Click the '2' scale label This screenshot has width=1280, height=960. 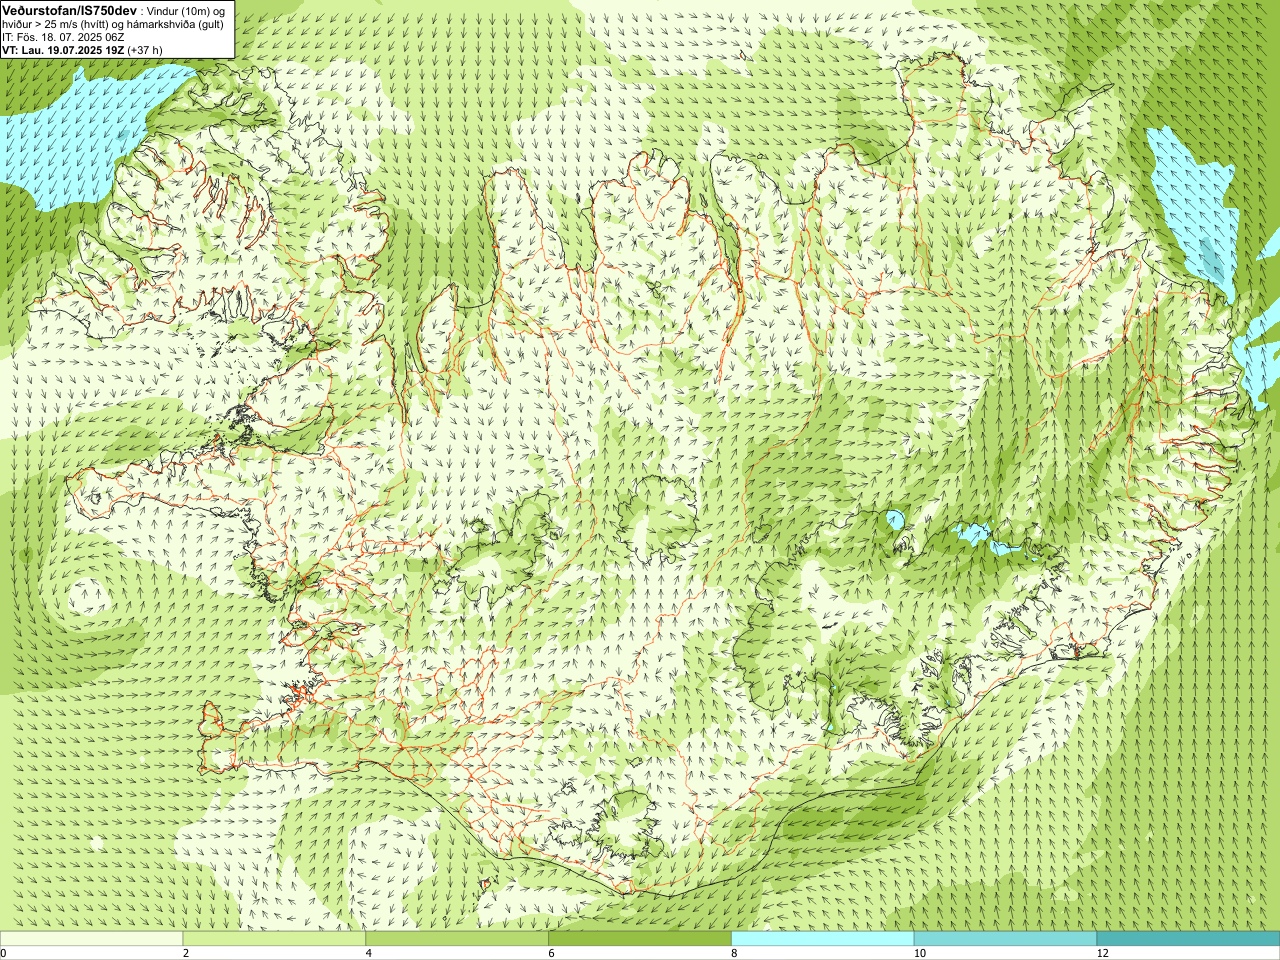pyautogui.click(x=186, y=953)
